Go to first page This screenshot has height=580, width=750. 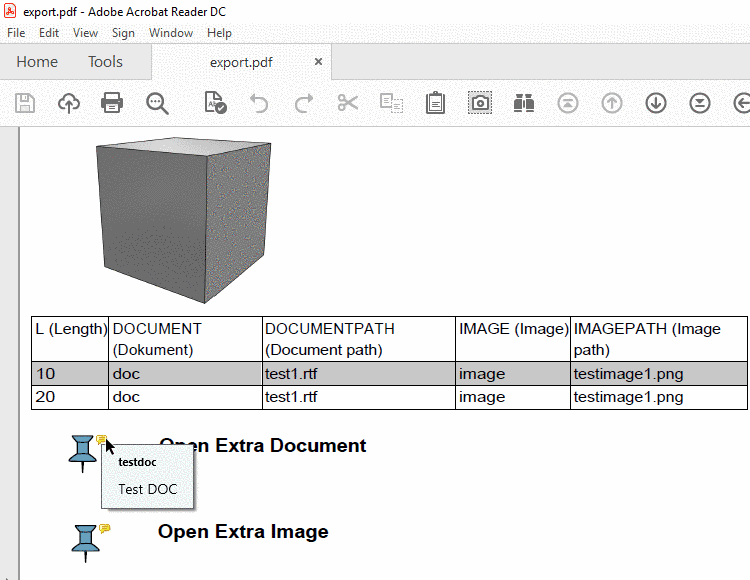coord(568,103)
